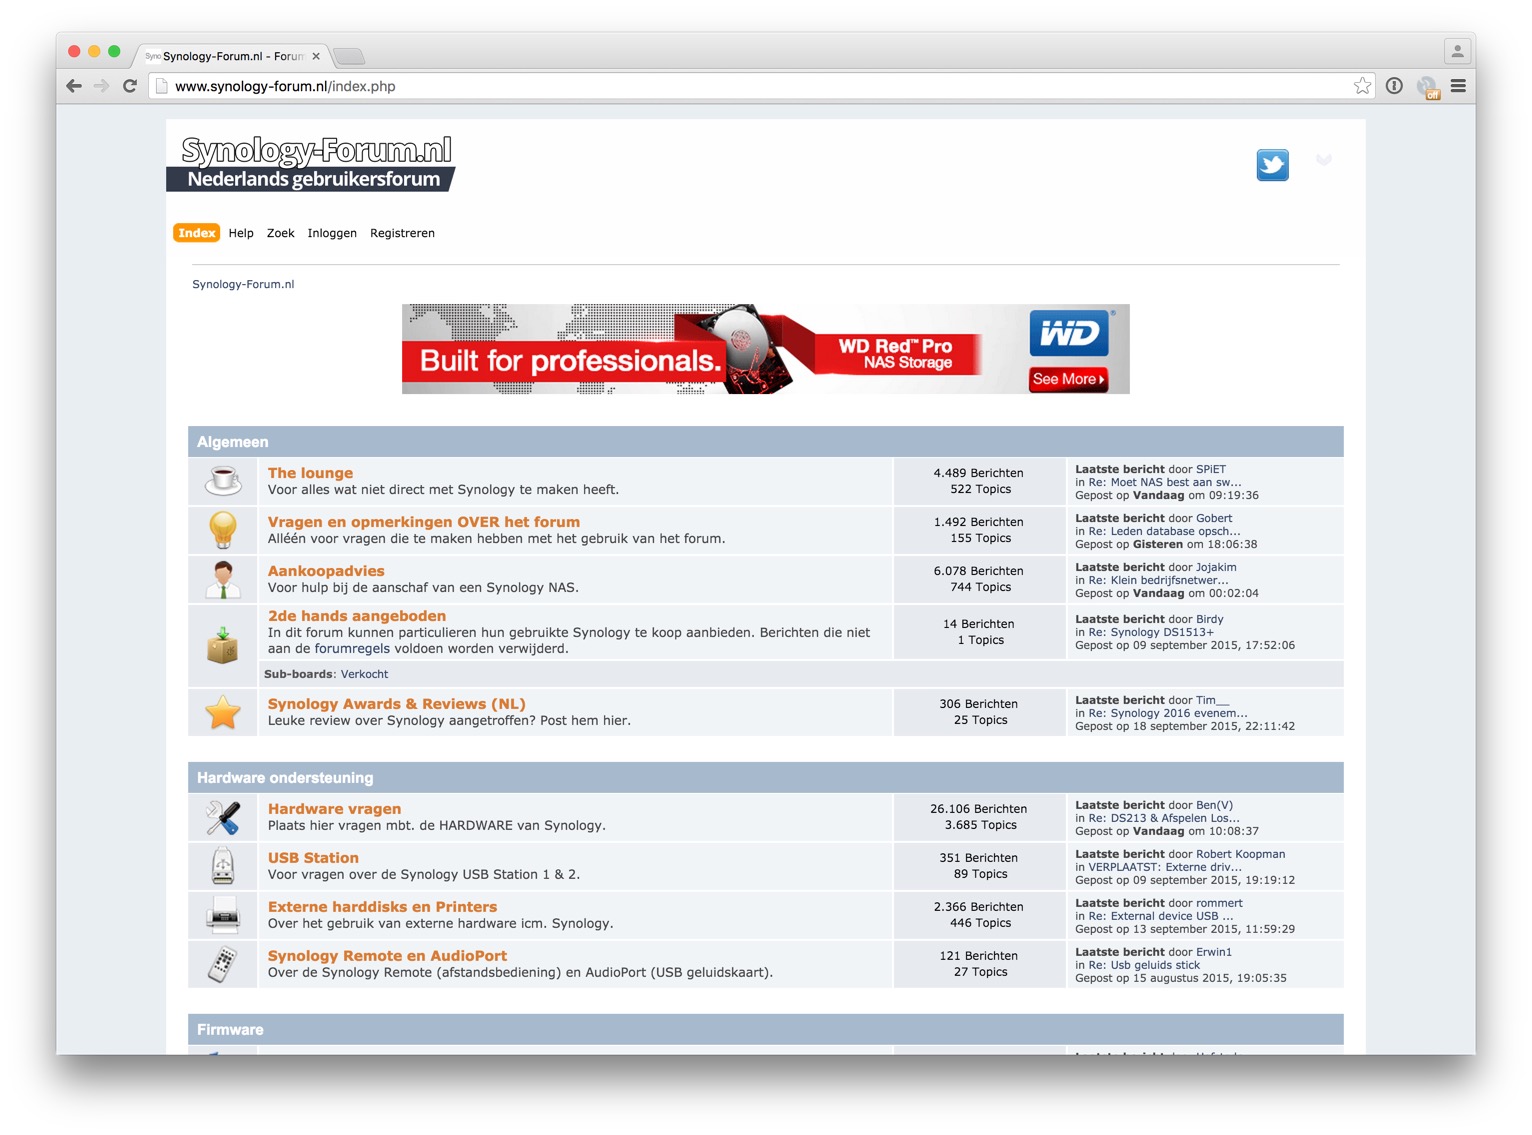The height and width of the screenshot is (1135, 1532).
Task: Open the browser hamburger menu
Action: pos(1458,86)
